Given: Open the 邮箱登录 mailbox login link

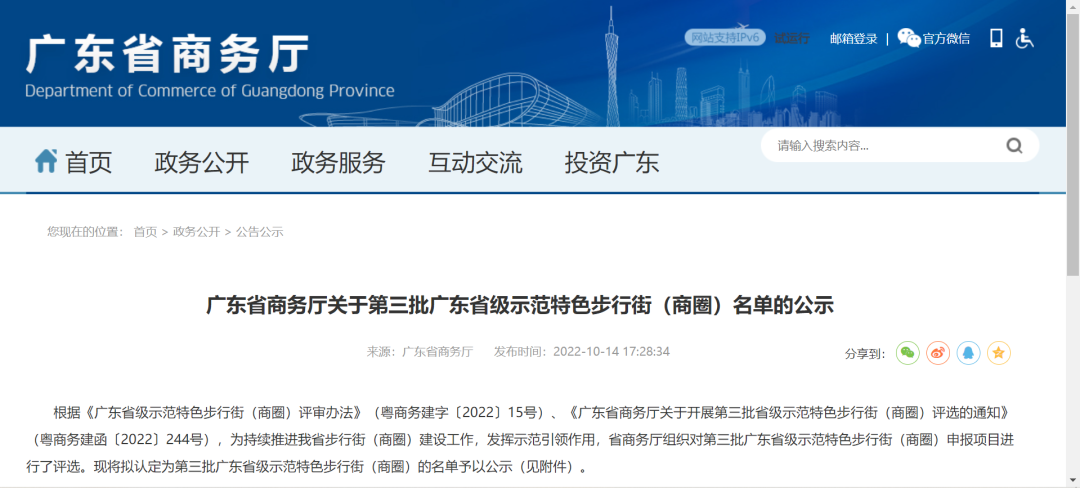Looking at the screenshot, I should click(x=853, y=39).
